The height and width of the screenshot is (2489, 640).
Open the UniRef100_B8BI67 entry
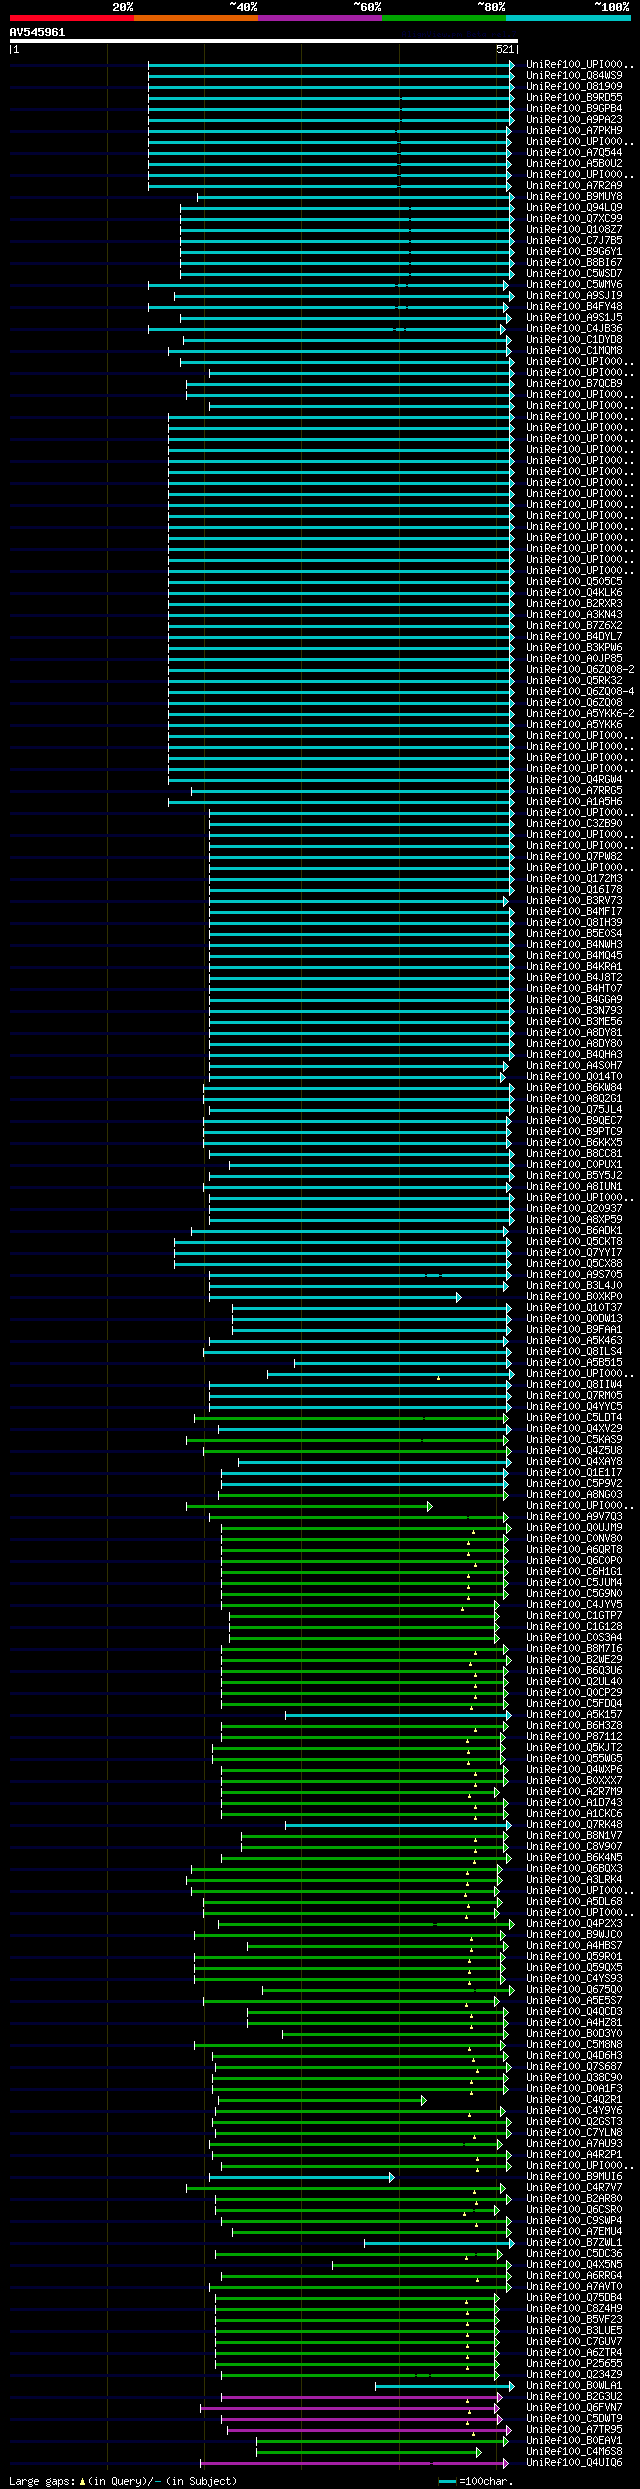coord(574,262)
